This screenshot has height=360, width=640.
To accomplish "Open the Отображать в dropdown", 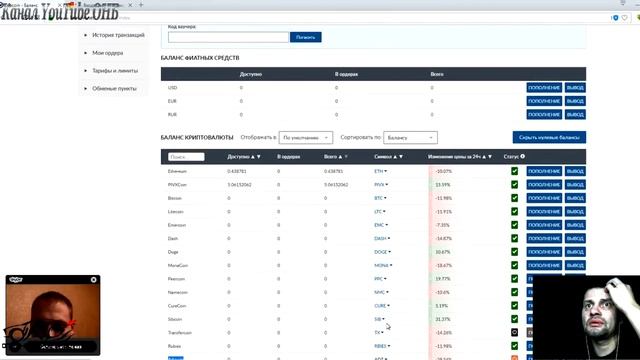I will [x=306, y=138].
